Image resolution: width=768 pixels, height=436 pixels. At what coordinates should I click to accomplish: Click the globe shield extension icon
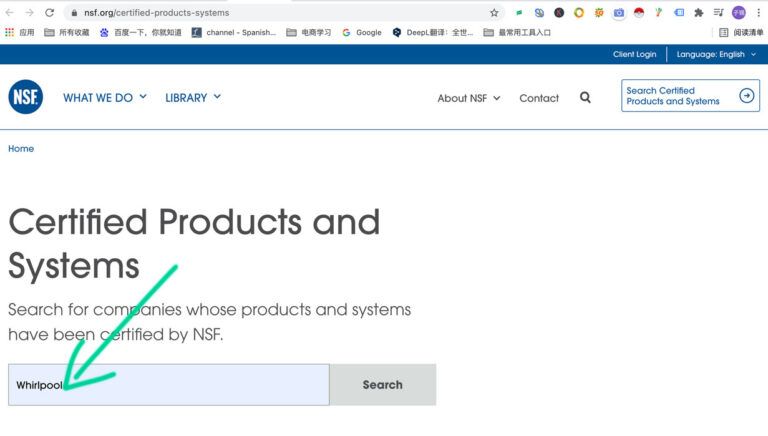point(539,13)
